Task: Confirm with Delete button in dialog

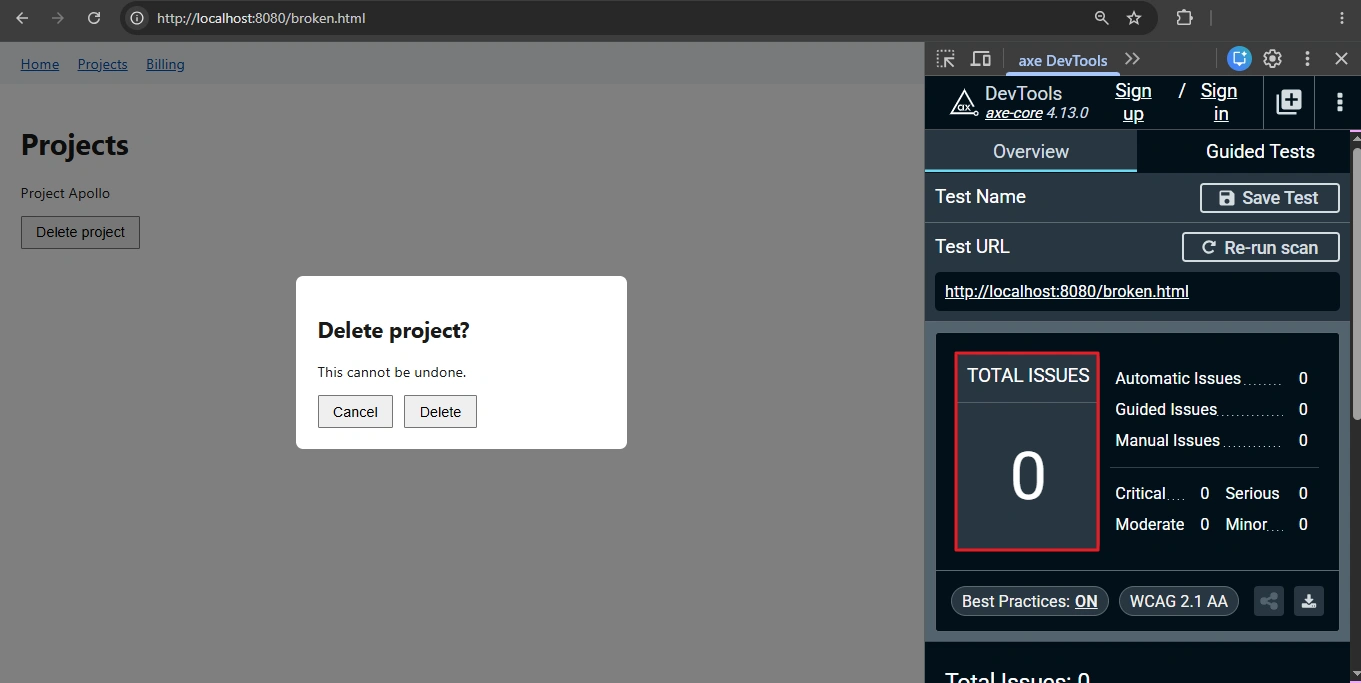Action: click(440, 412)
